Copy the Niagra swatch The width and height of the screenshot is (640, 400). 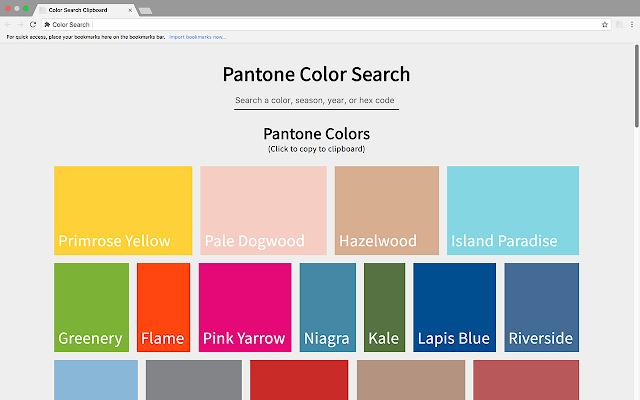point(328,307)
